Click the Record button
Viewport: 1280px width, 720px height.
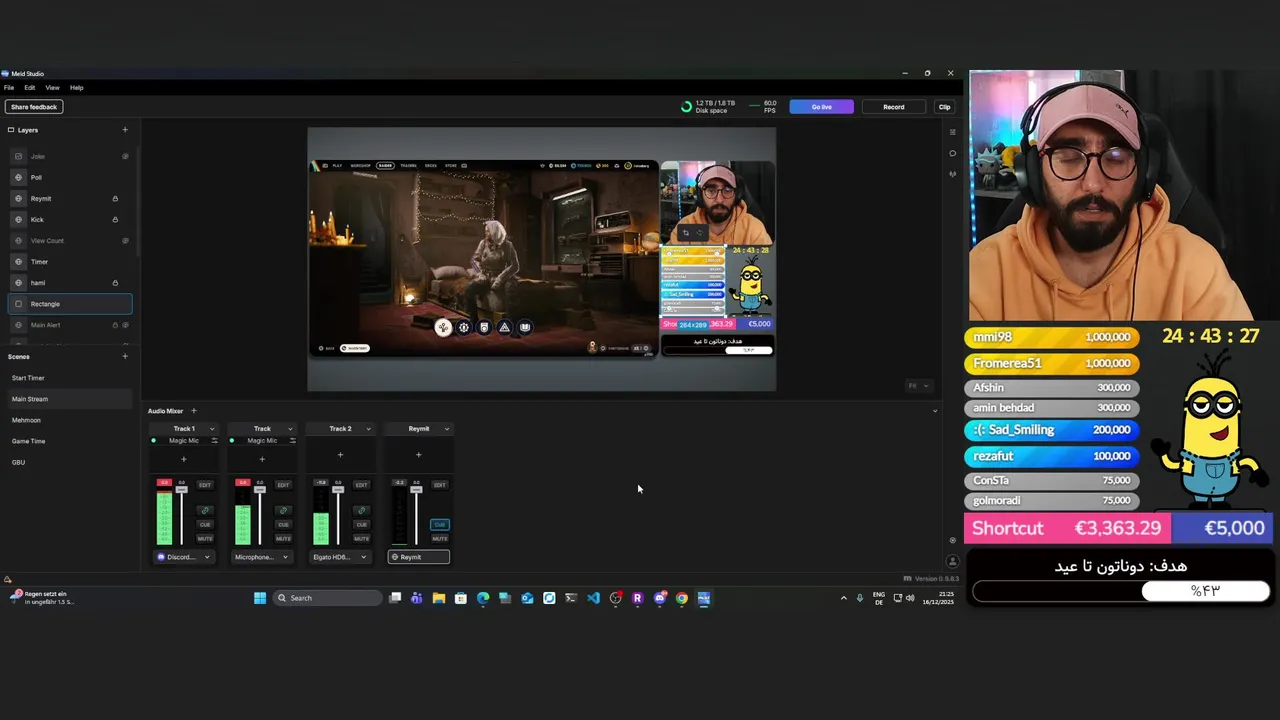point(894,107)
